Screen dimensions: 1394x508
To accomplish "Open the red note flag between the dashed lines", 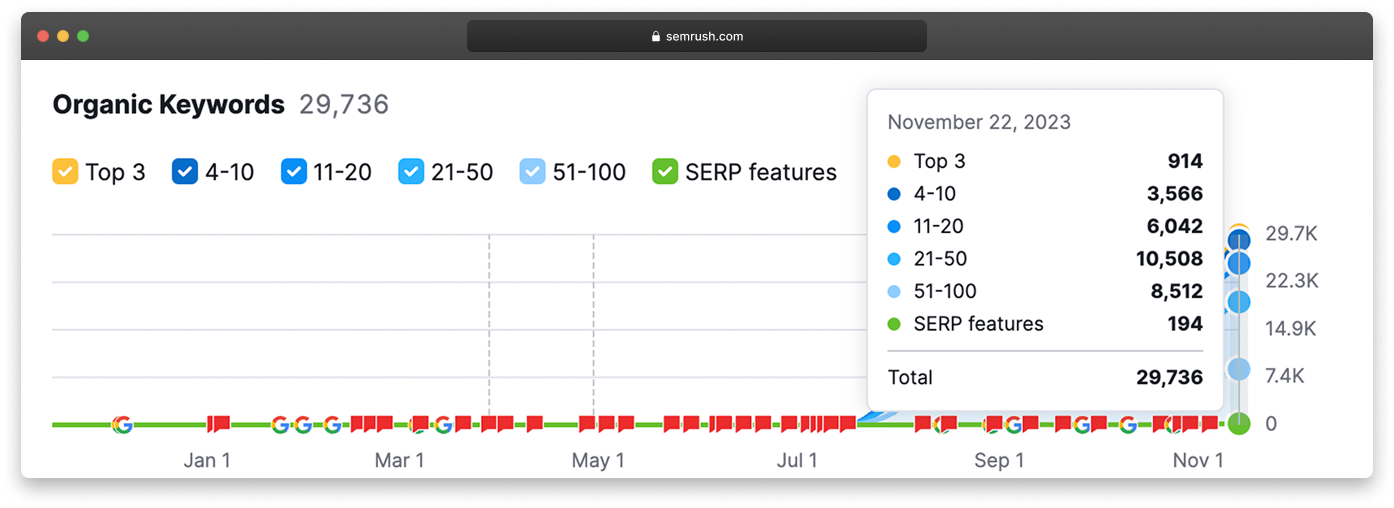I will click(534, 423).
